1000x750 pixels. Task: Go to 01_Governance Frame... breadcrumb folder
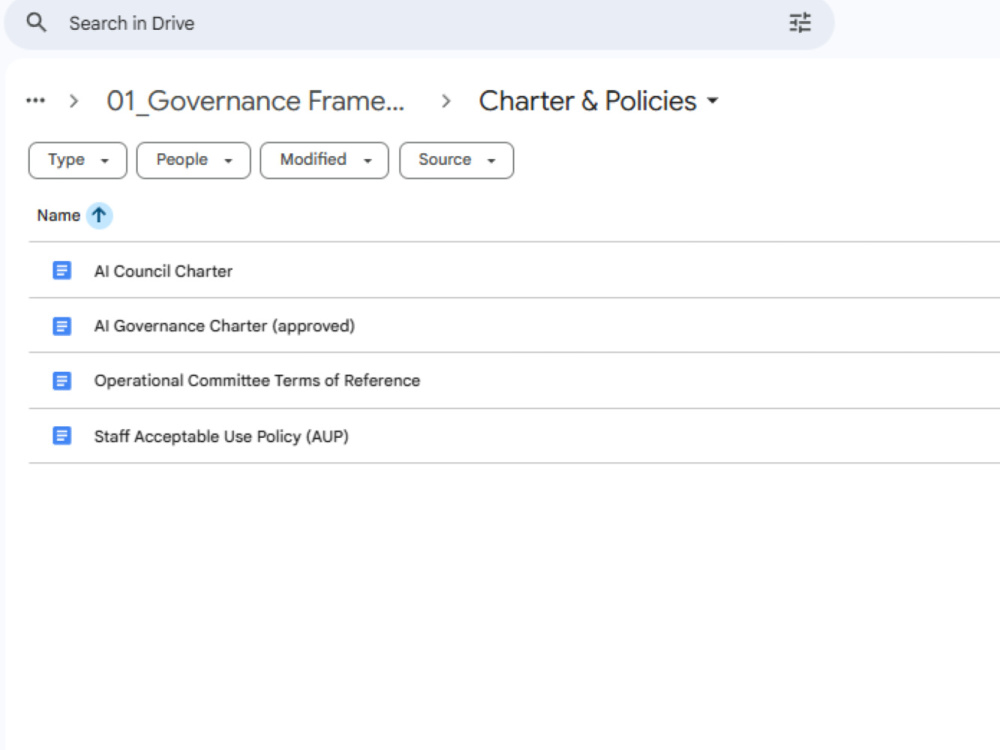click(x=256, y=101)
